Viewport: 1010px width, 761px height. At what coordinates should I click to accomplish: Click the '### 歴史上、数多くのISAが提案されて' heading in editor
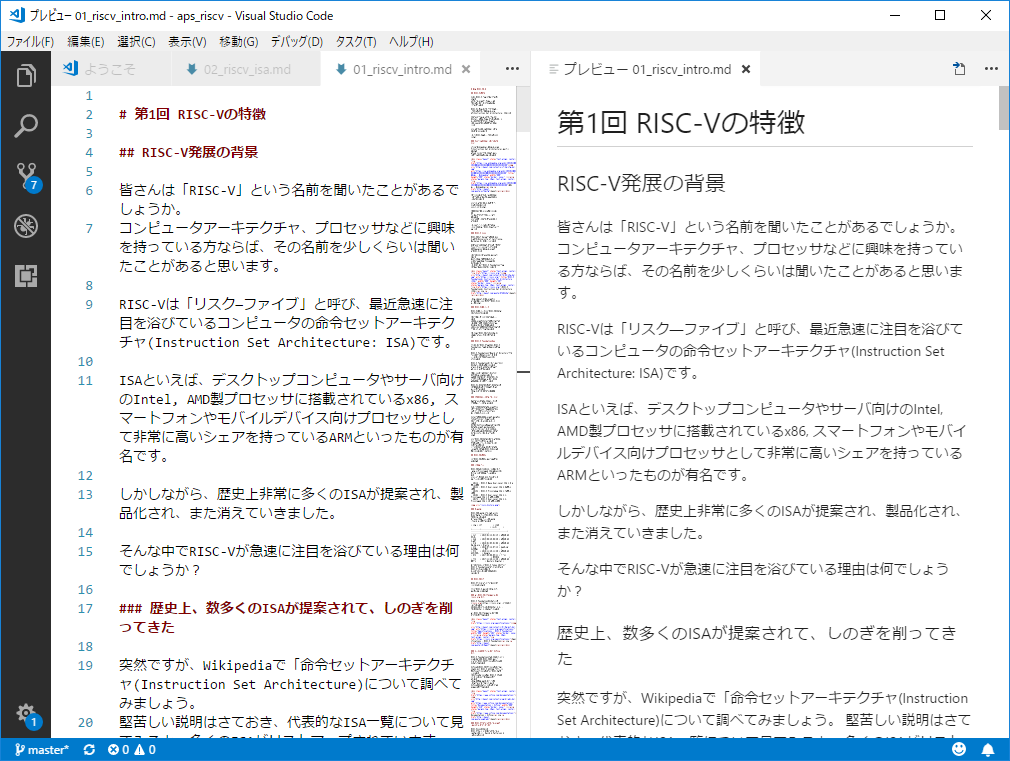[286, 617]
